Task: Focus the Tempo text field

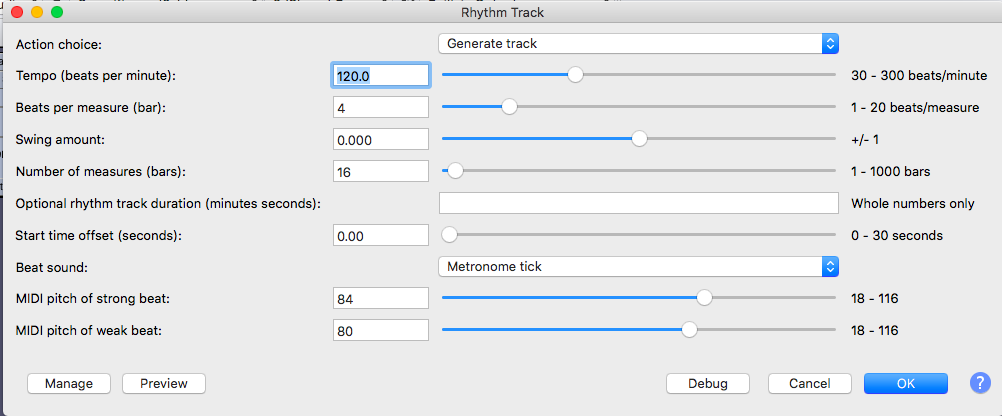Action: pos(381,75)
